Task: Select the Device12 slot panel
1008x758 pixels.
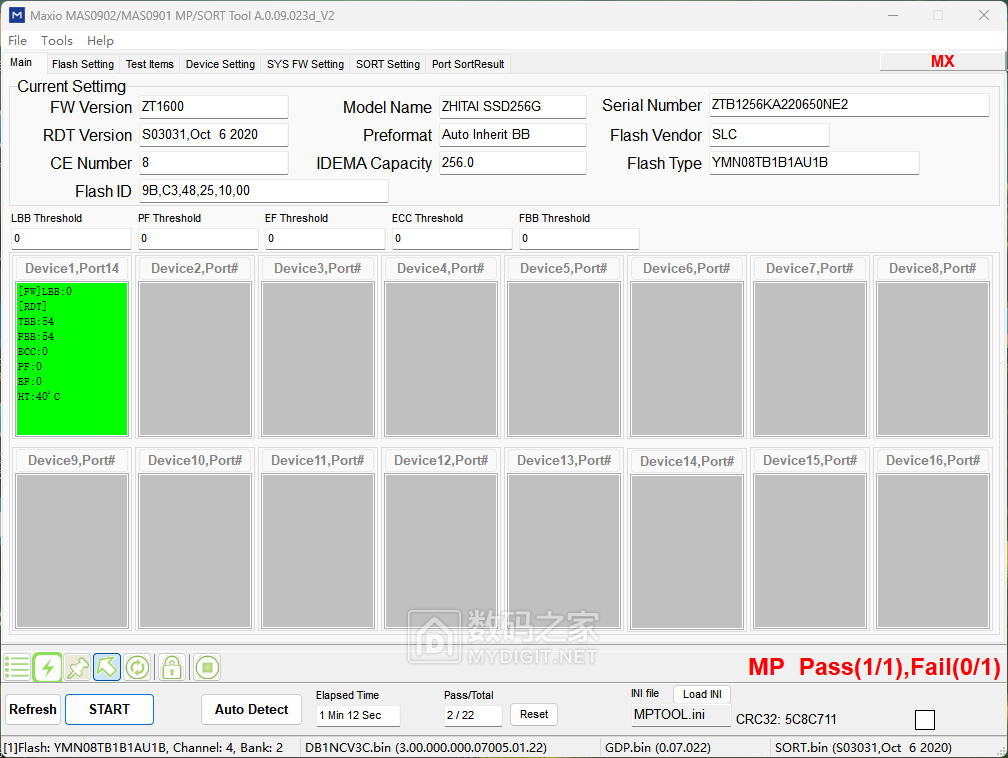Action: click(x=441, y=551)
